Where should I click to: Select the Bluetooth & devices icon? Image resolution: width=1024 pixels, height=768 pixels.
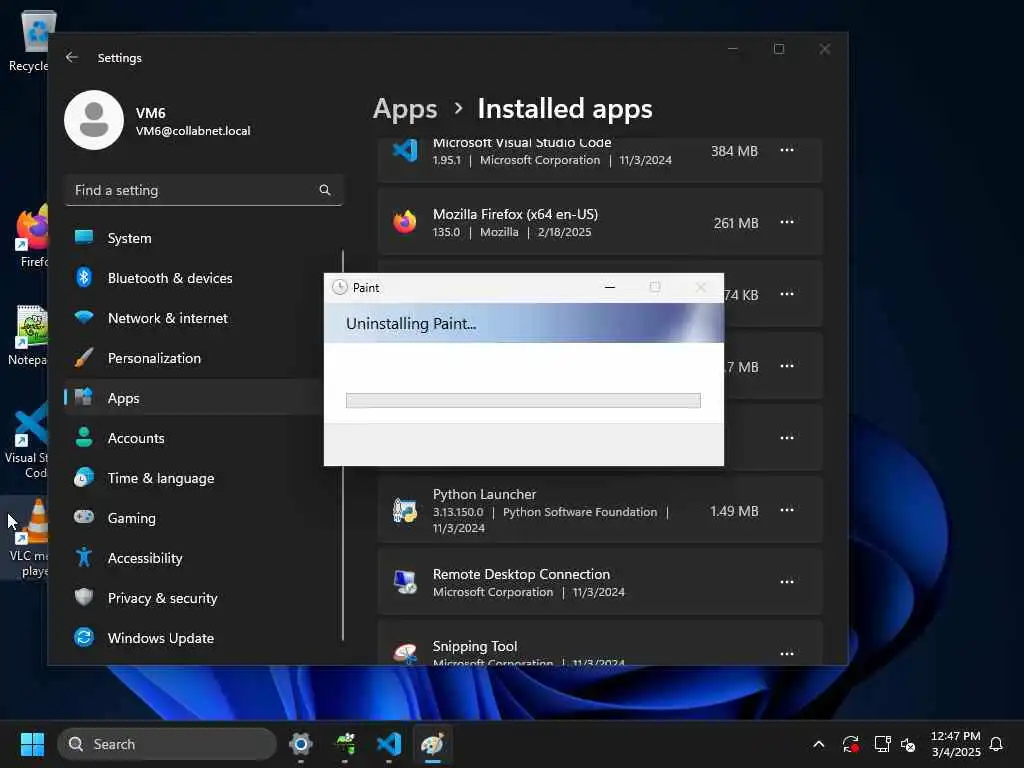tap(84, 278)
